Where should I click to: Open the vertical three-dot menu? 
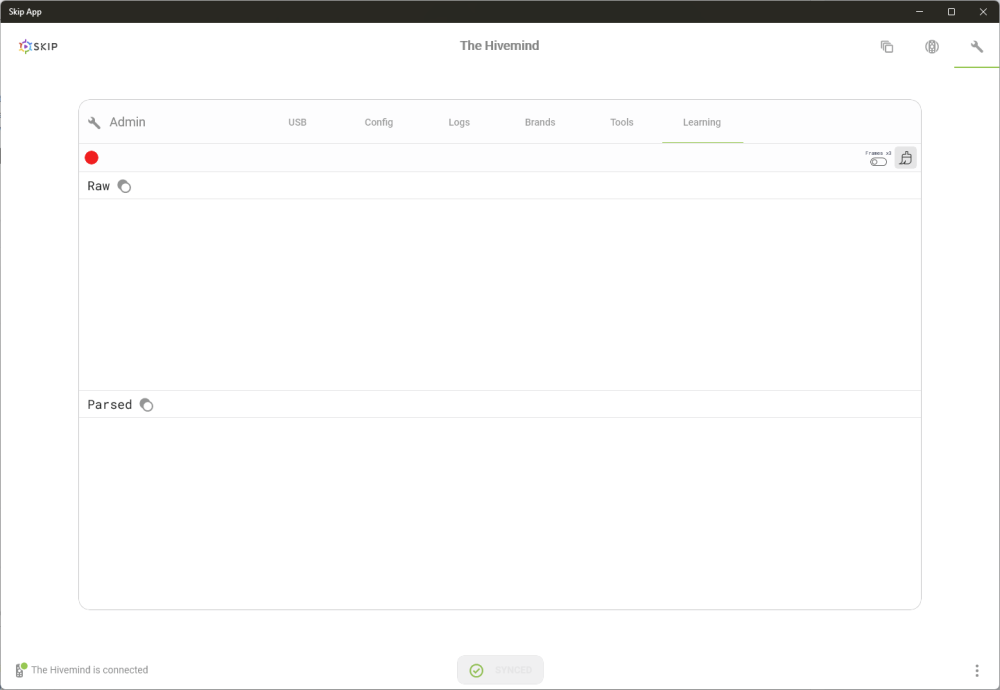click(976, 670)
